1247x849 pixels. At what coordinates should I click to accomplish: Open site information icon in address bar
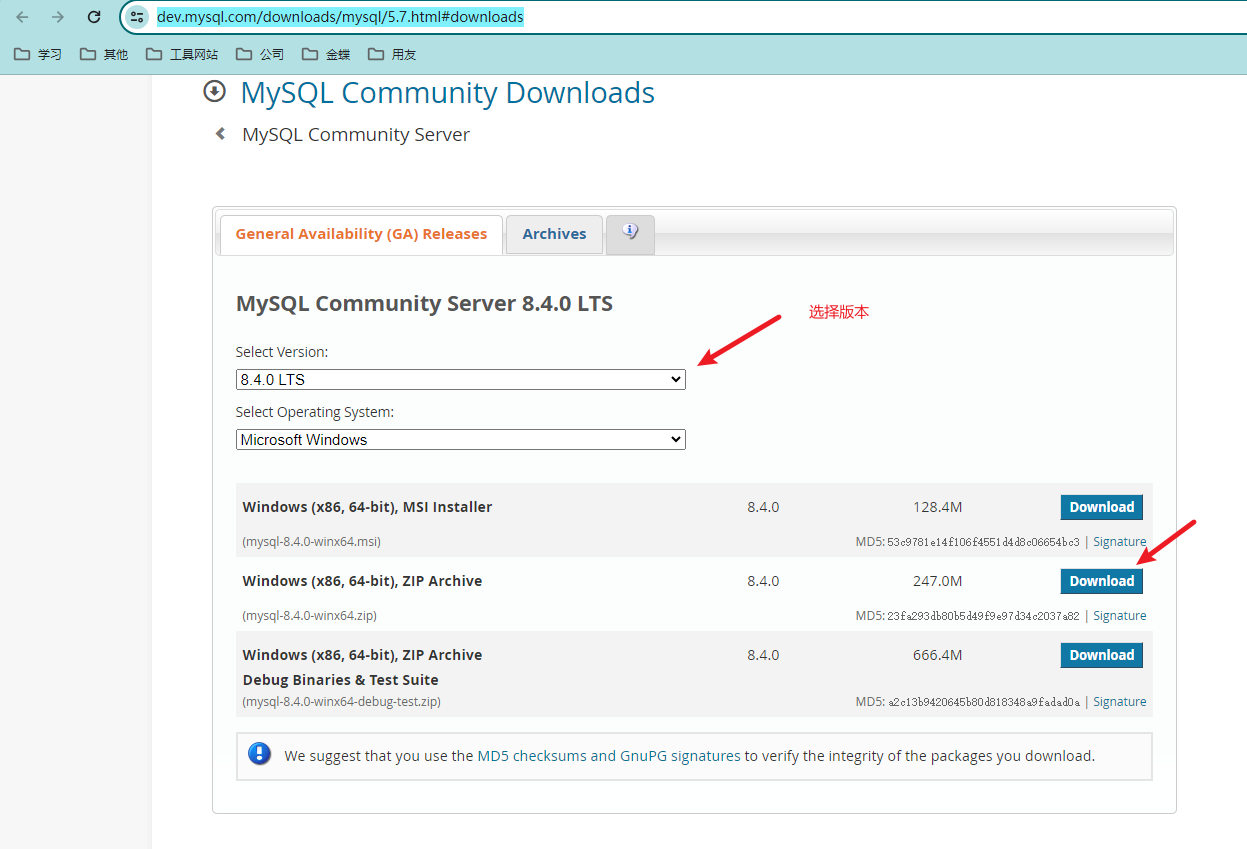click(x=138, y=17)
